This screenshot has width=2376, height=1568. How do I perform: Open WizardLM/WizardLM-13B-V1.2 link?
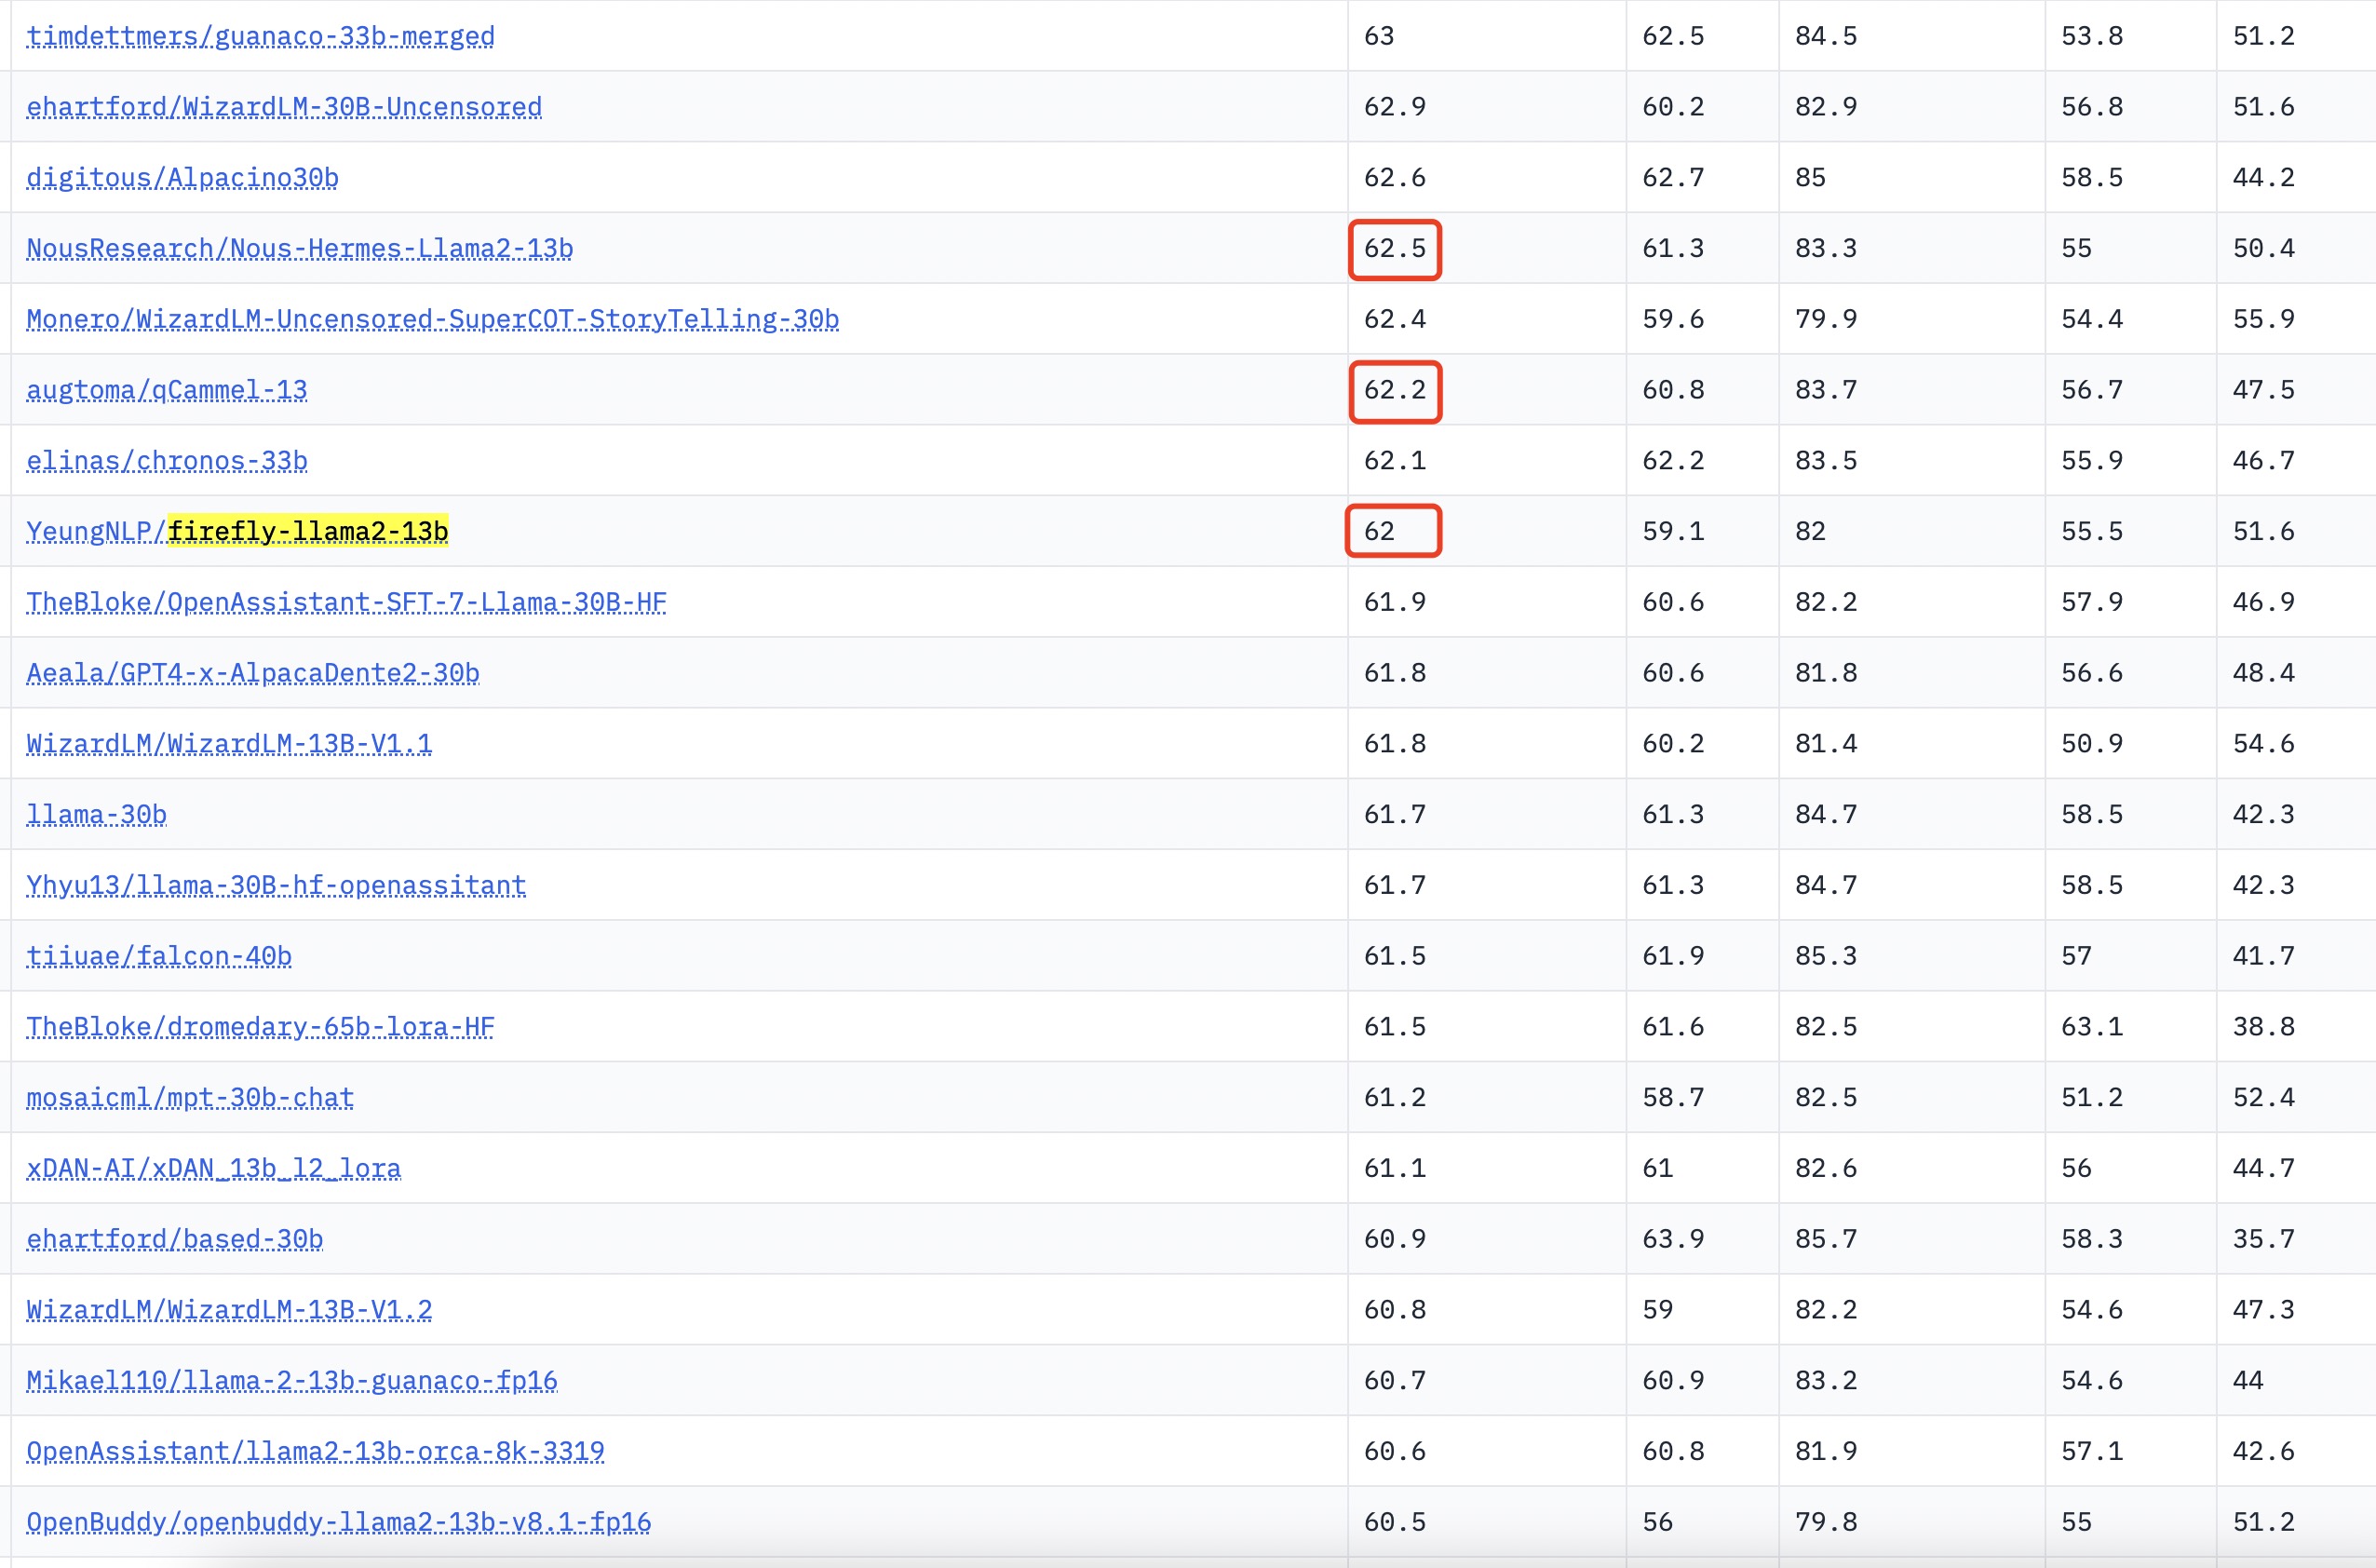(x=229, y=1310)
